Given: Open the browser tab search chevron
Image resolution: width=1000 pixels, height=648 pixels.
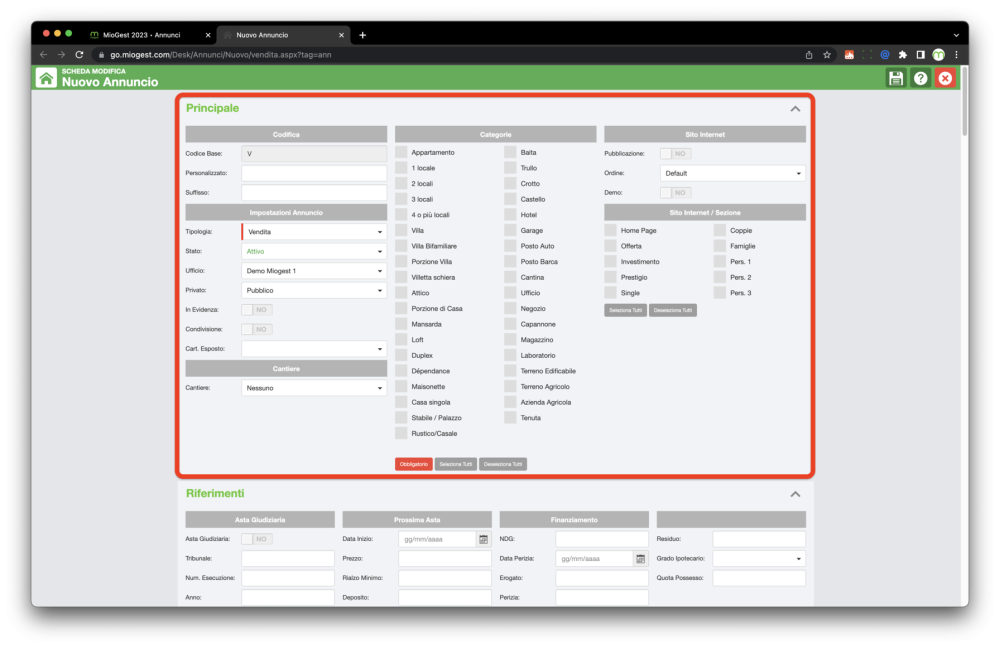Looking at the screenshot, I should click(956, 35).
